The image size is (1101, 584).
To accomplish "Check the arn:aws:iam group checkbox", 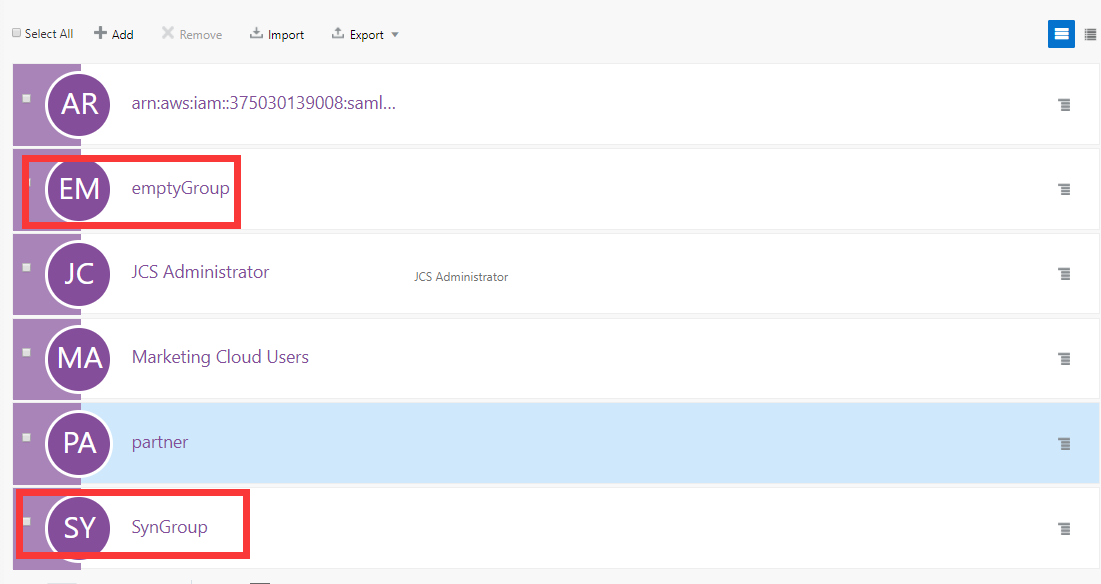I will coord(27,98).
